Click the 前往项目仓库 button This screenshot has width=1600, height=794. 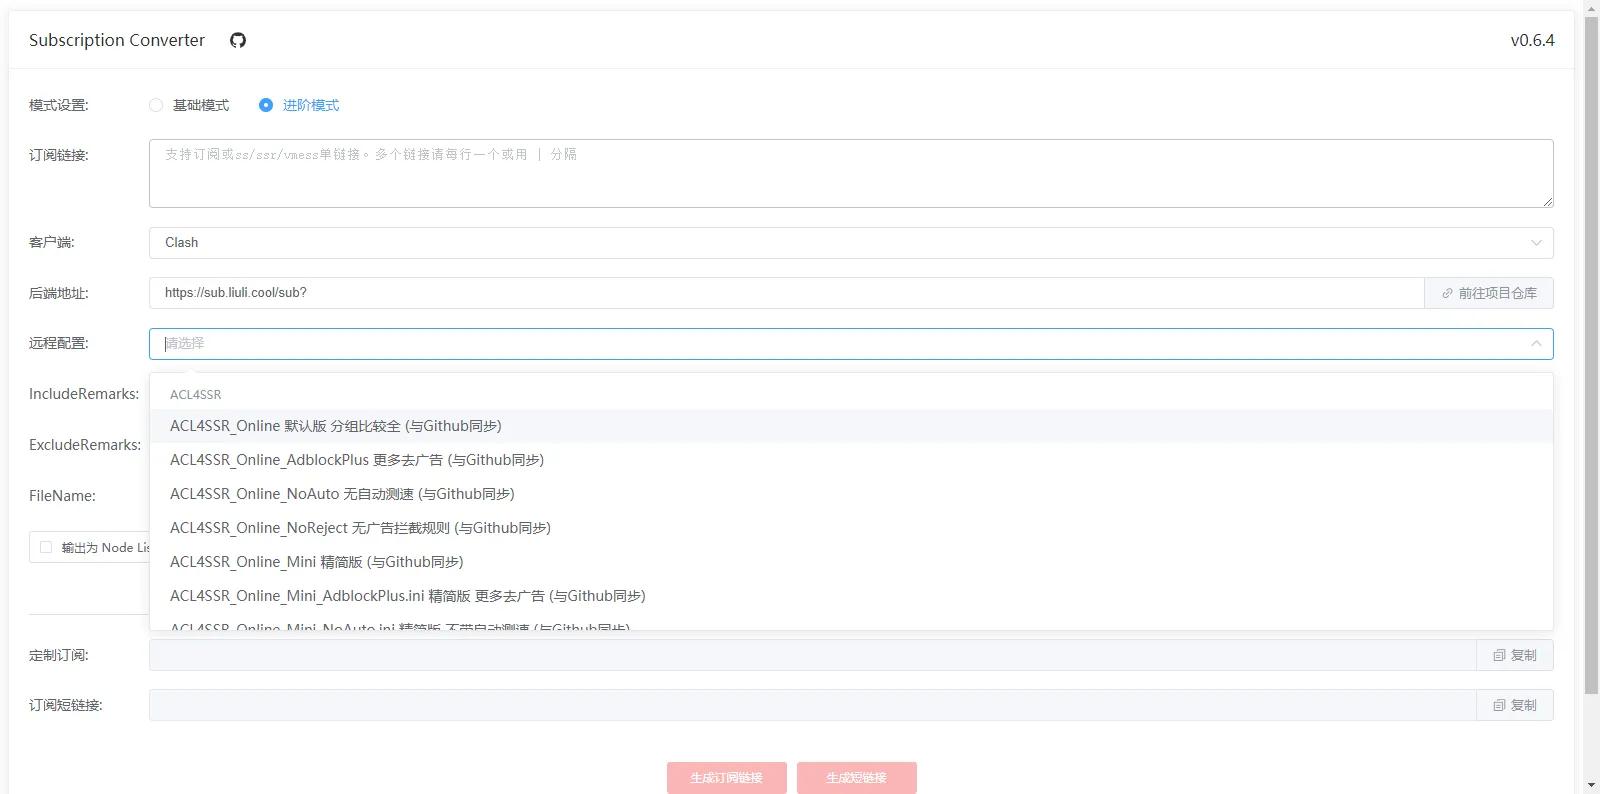tap(1489, 293)
